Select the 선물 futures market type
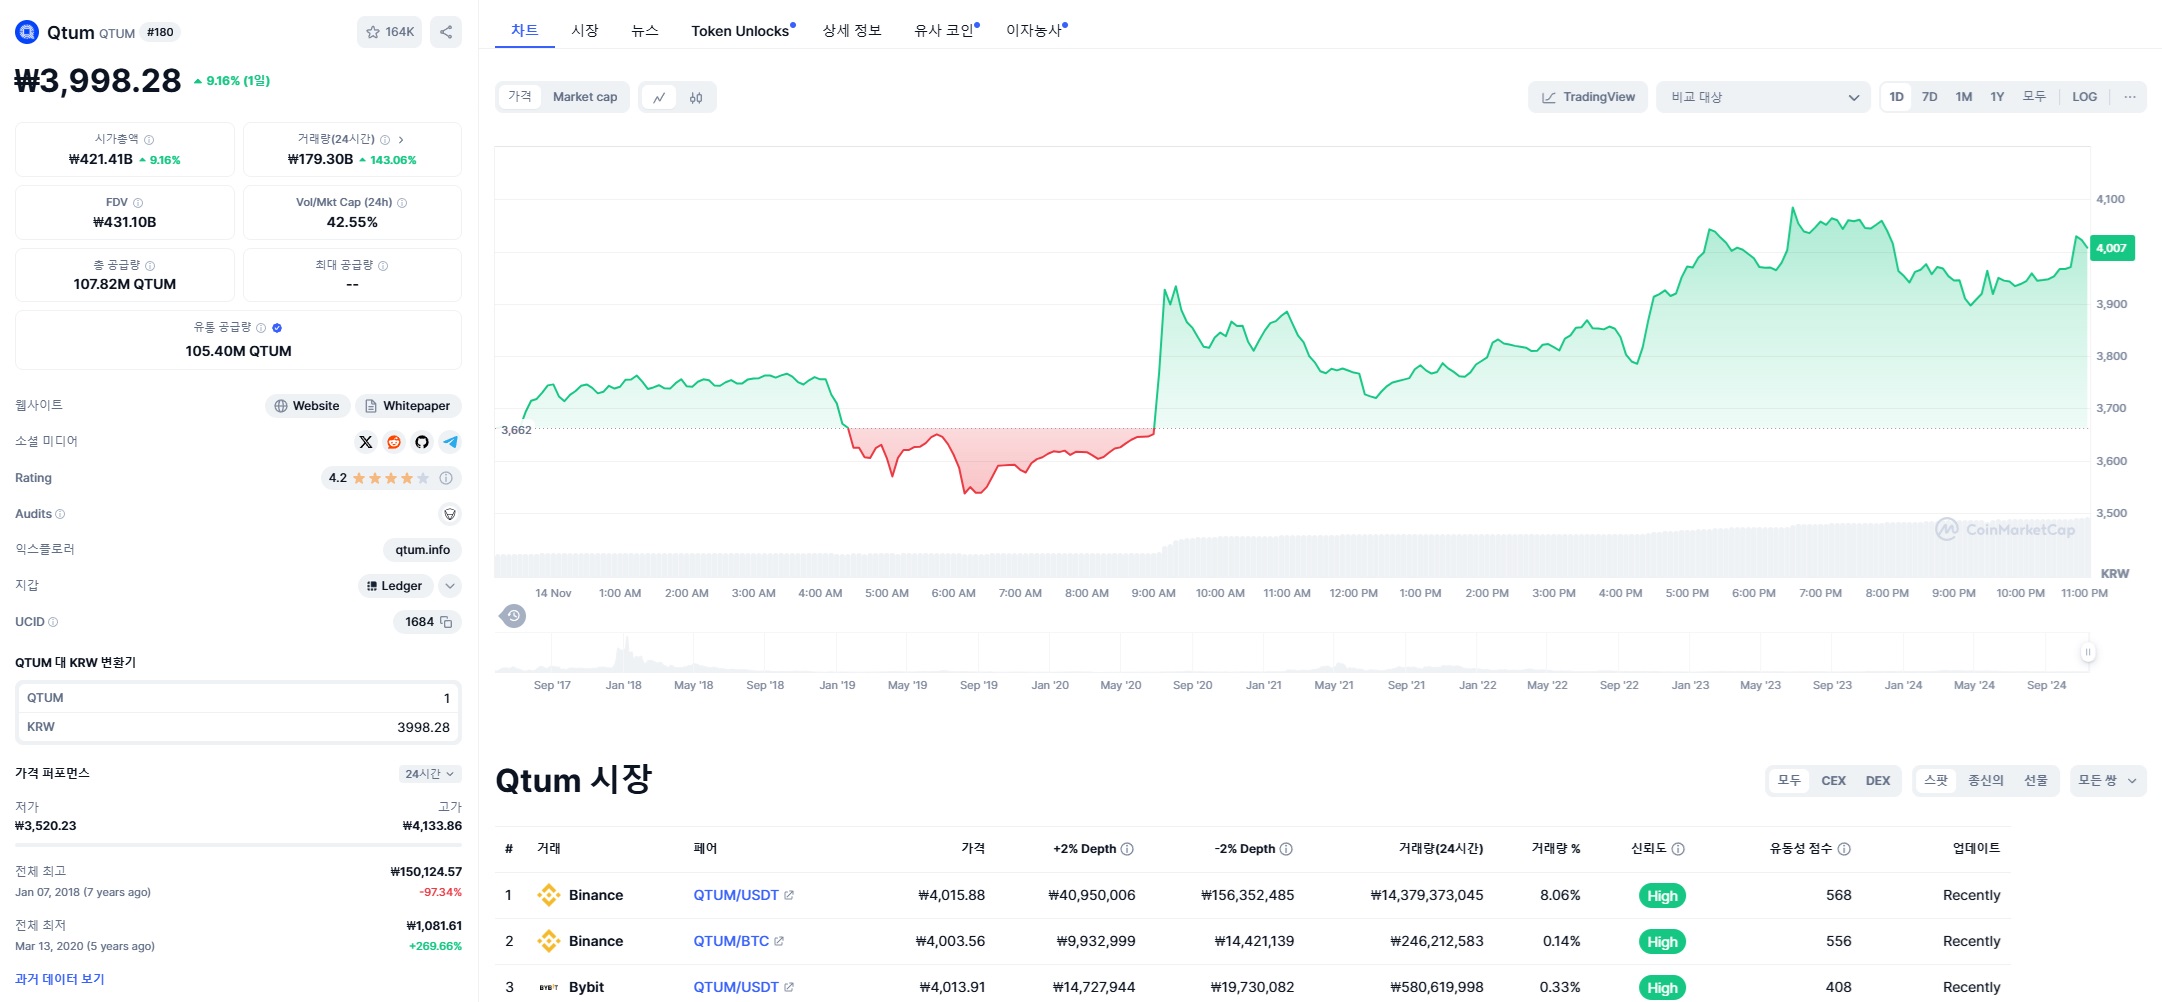 [x=2036, y=781]
